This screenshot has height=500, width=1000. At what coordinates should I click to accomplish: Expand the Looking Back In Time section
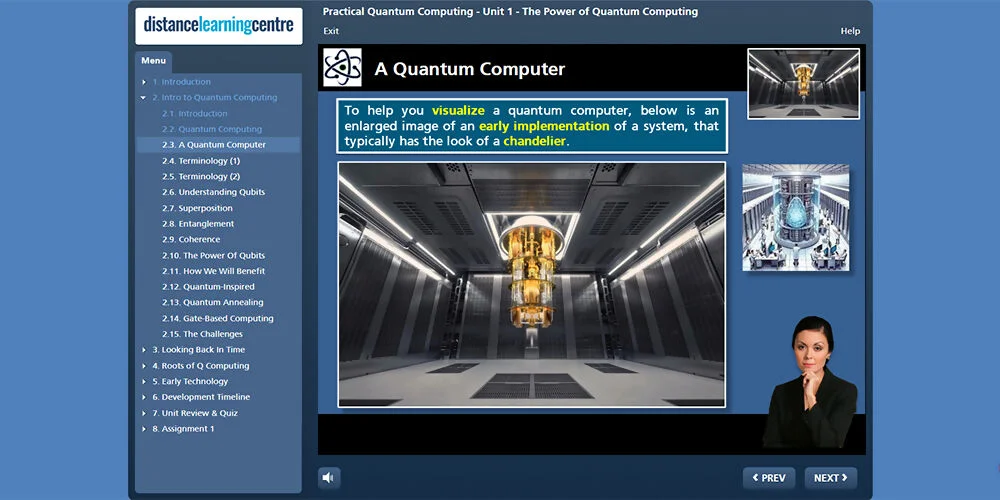144,350
